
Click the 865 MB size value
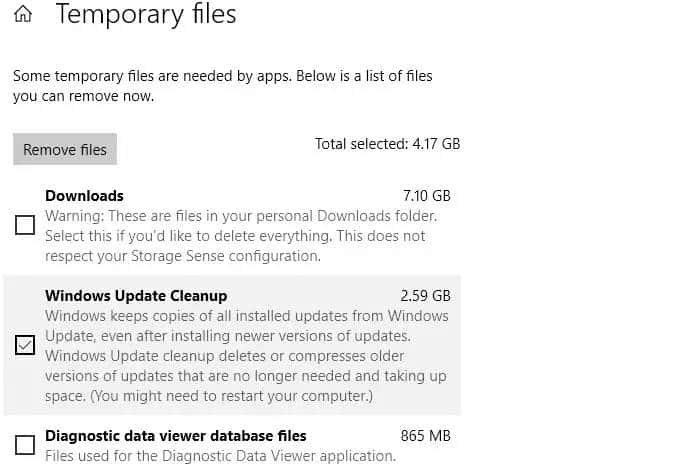click(x=426, y=436)
